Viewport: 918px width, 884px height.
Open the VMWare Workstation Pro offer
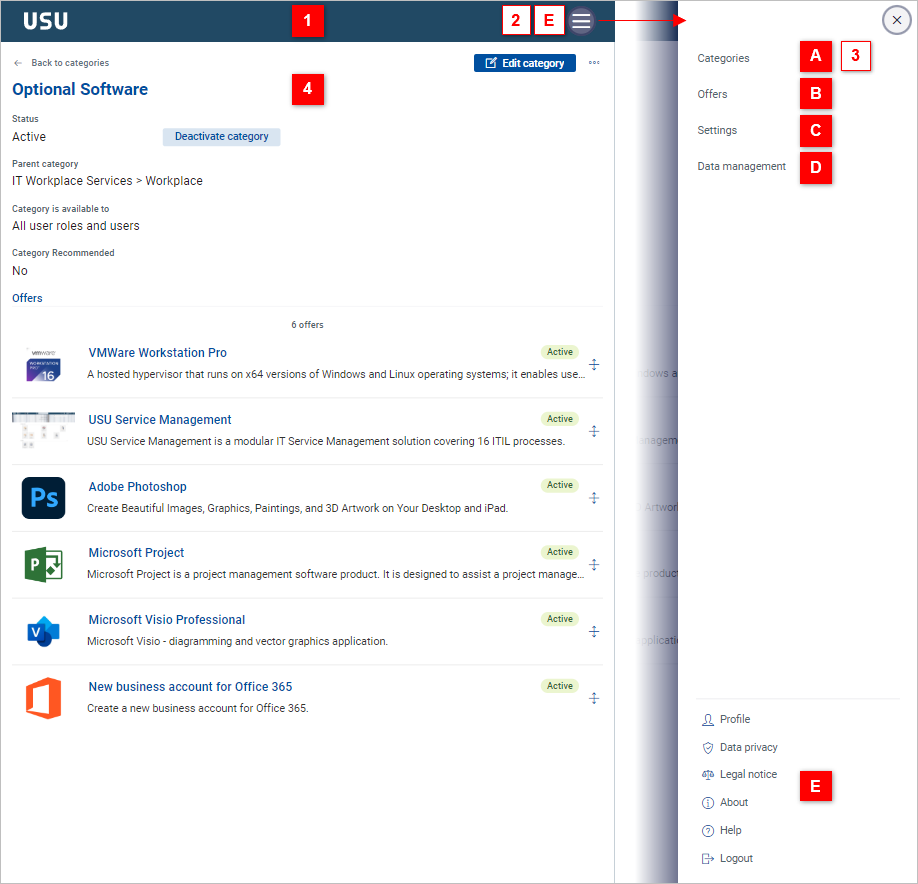coord(157,352)
